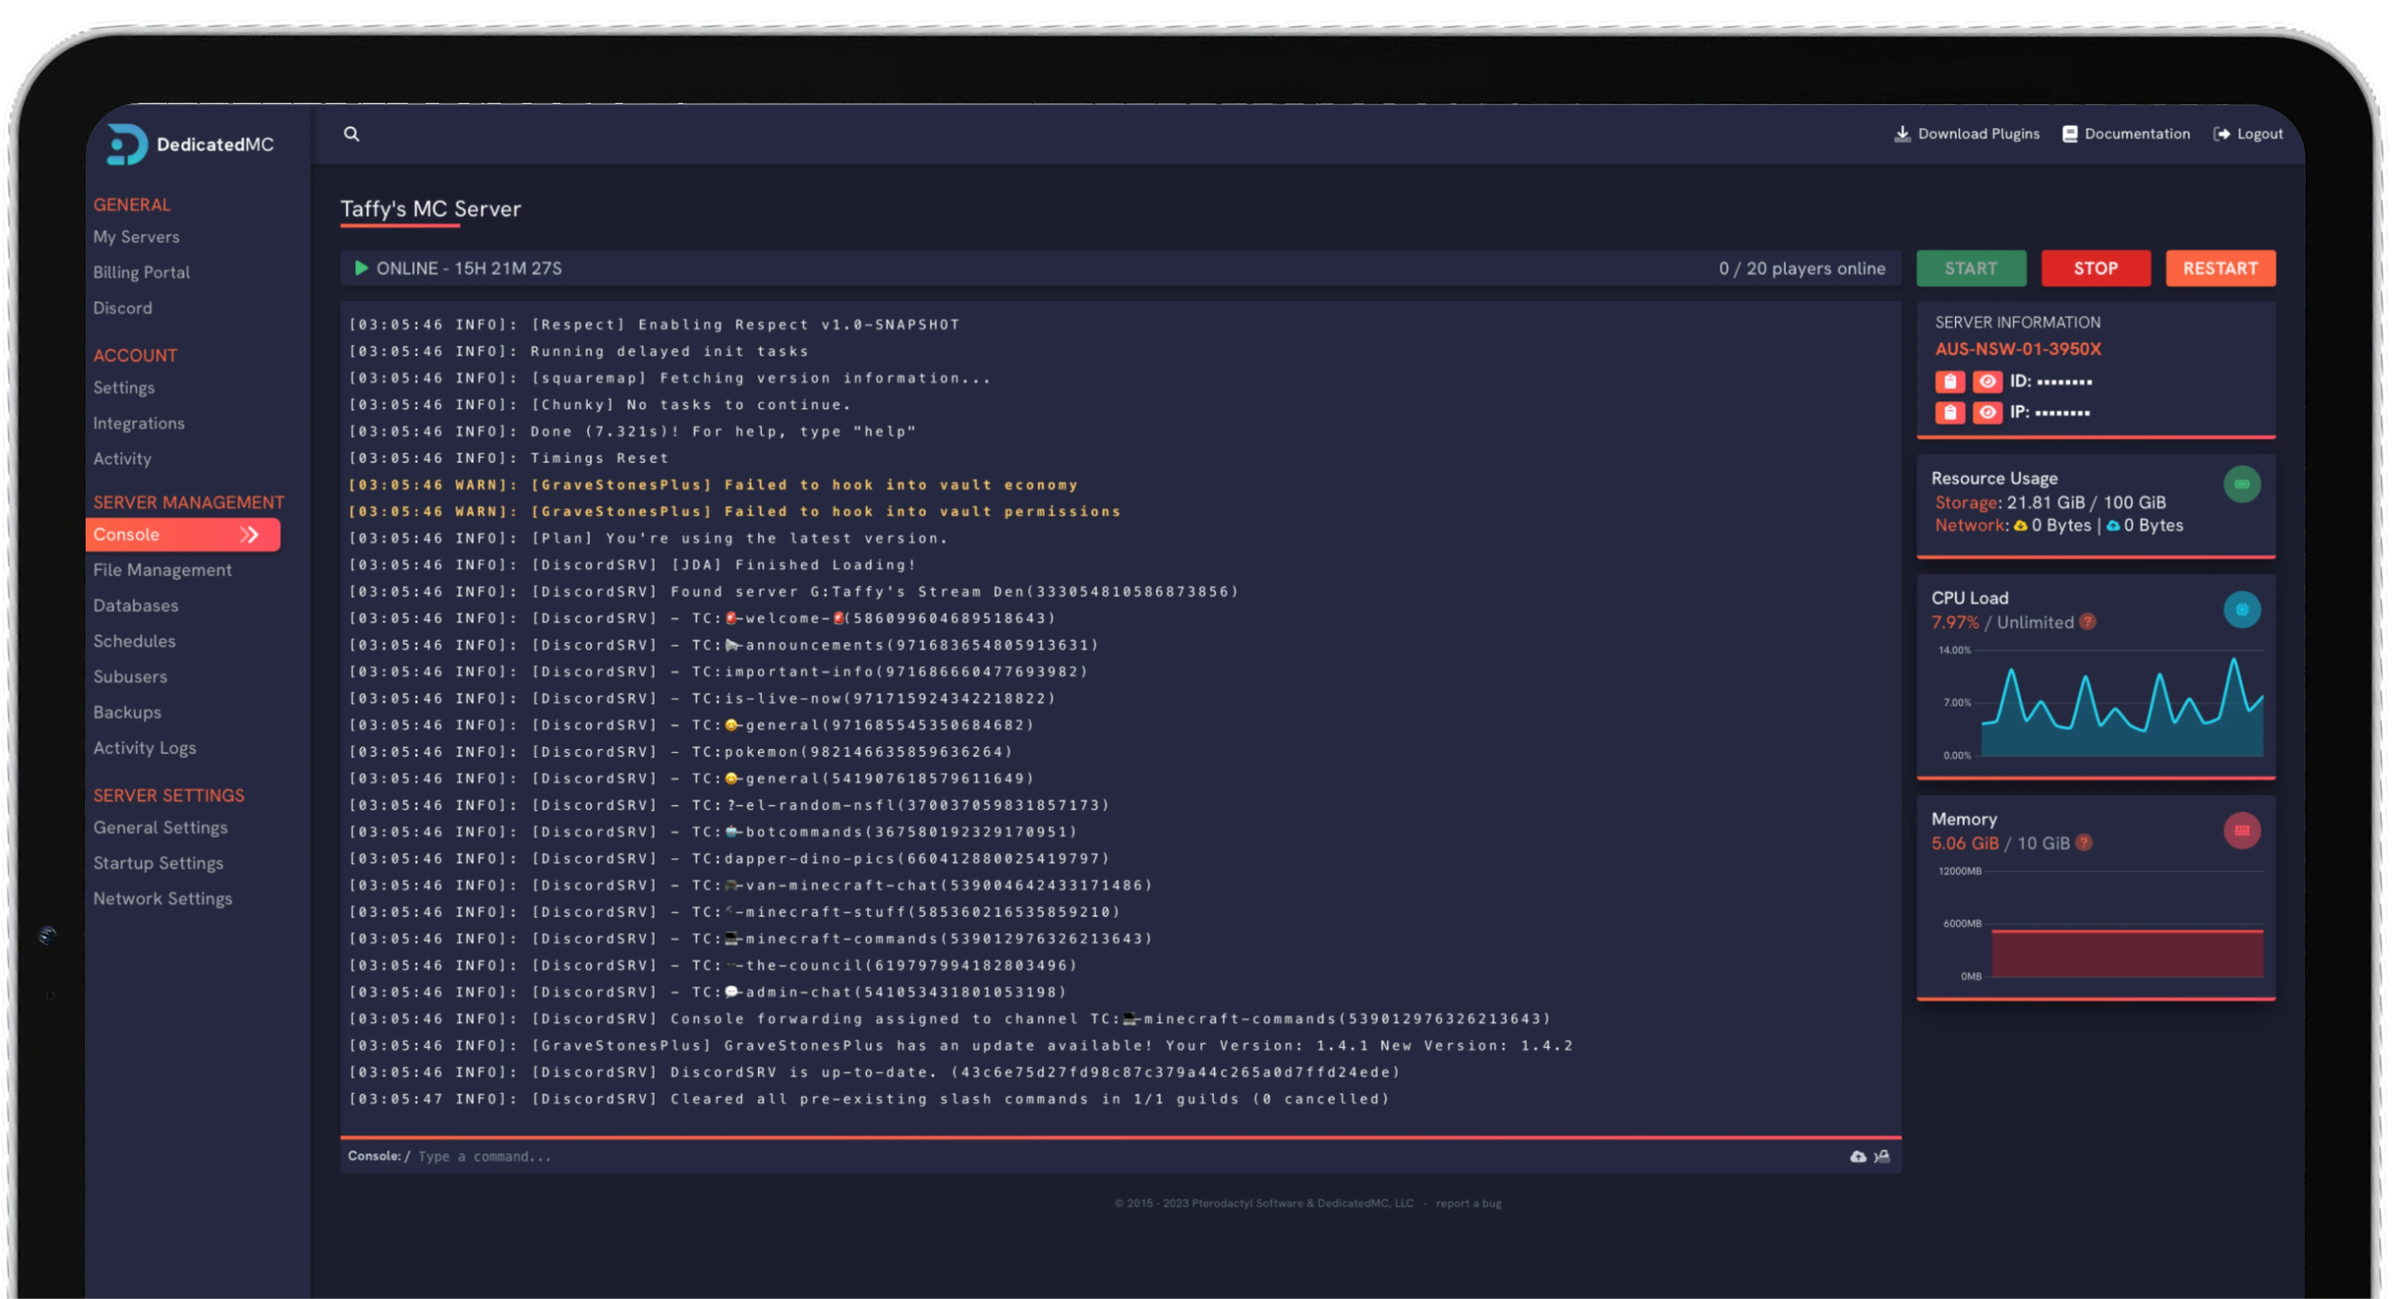Click the Memory limit help icon
The height and width of the screenshot is (1299, 2400).
[x=2084, y=843]
